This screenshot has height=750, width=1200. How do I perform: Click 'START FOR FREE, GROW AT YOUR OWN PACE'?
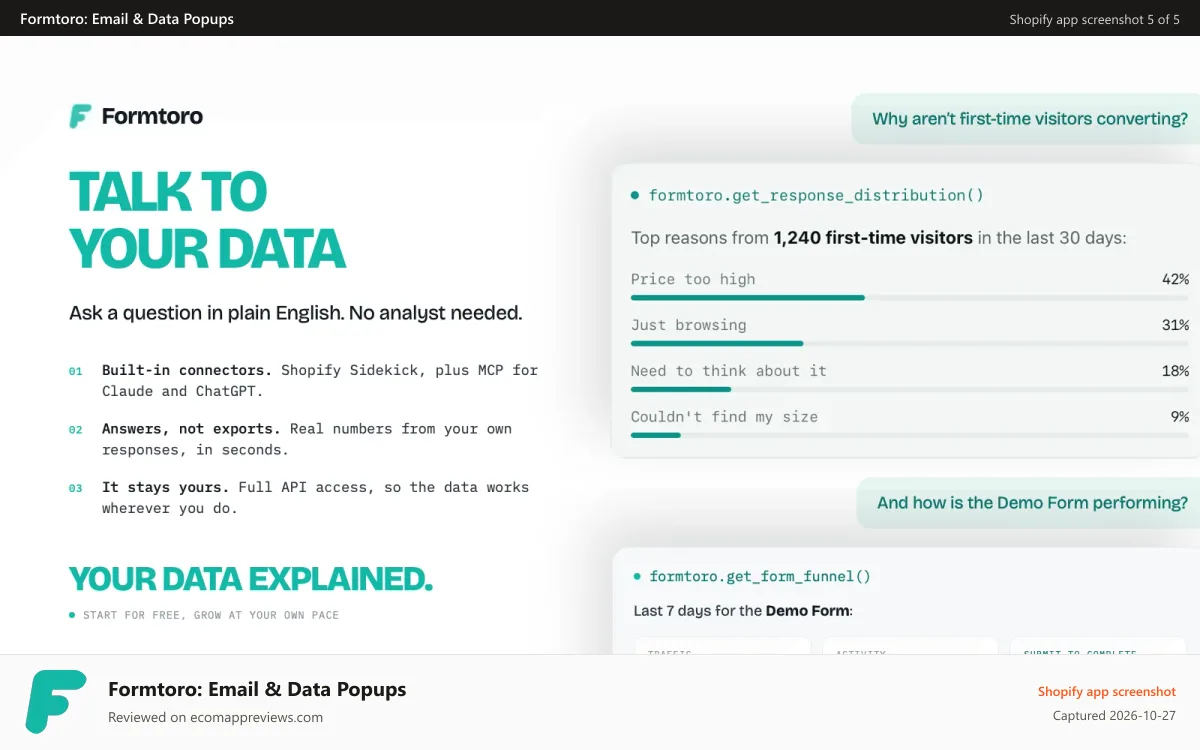[x=211, y=615]
